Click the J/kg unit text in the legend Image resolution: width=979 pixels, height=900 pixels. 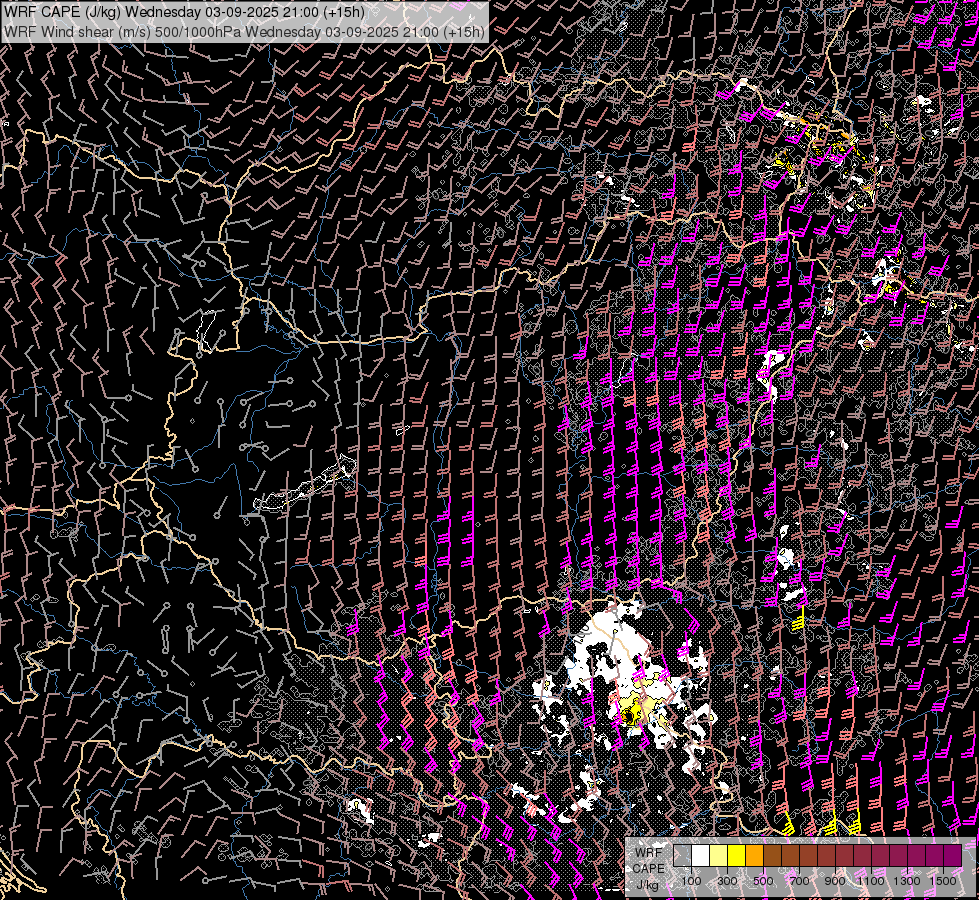click(x=647, y=885)
